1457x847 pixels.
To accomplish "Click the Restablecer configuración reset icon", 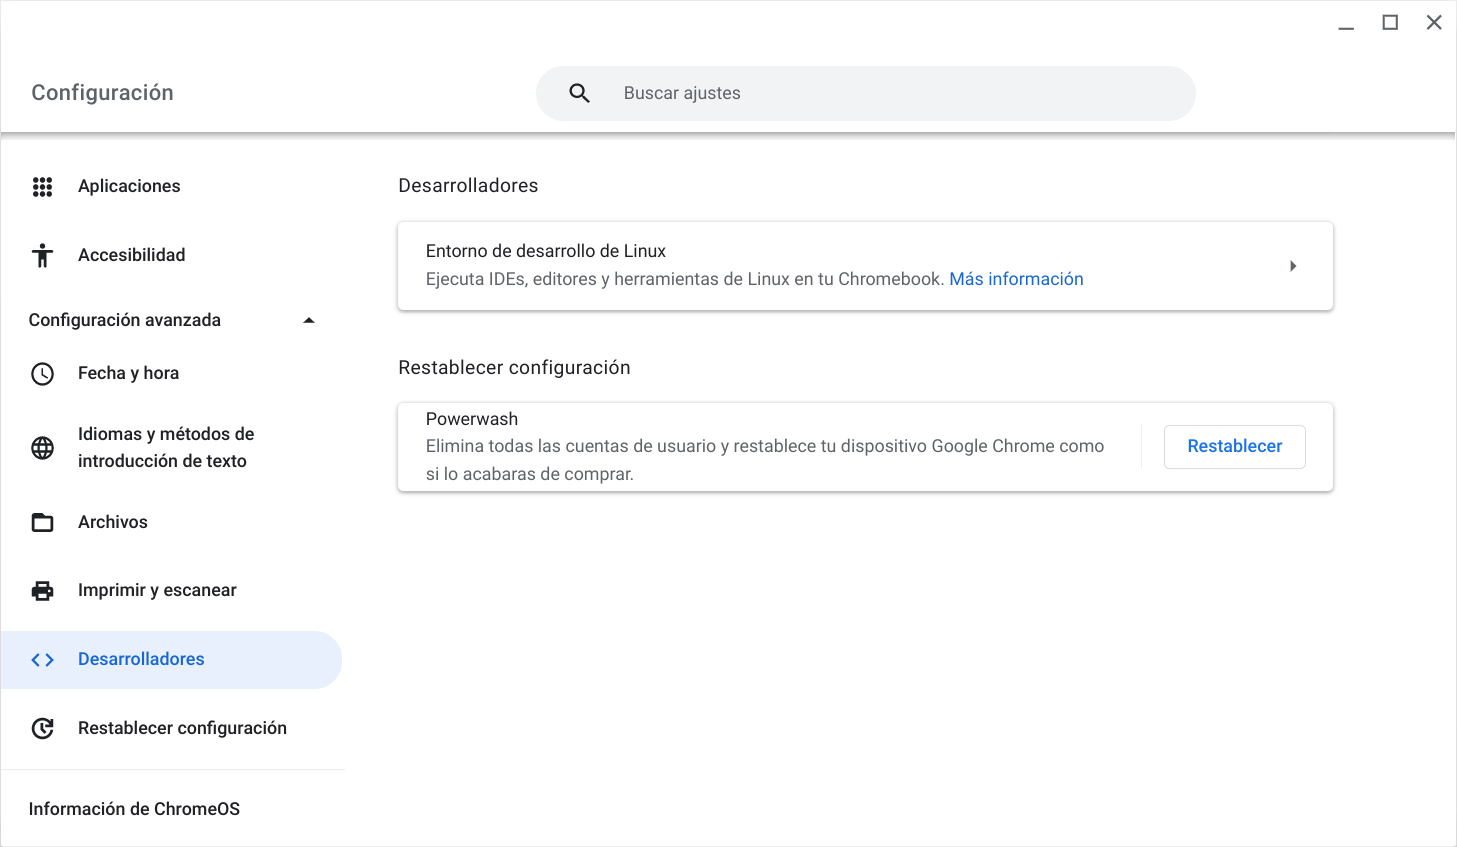I will tap(42, 729).
